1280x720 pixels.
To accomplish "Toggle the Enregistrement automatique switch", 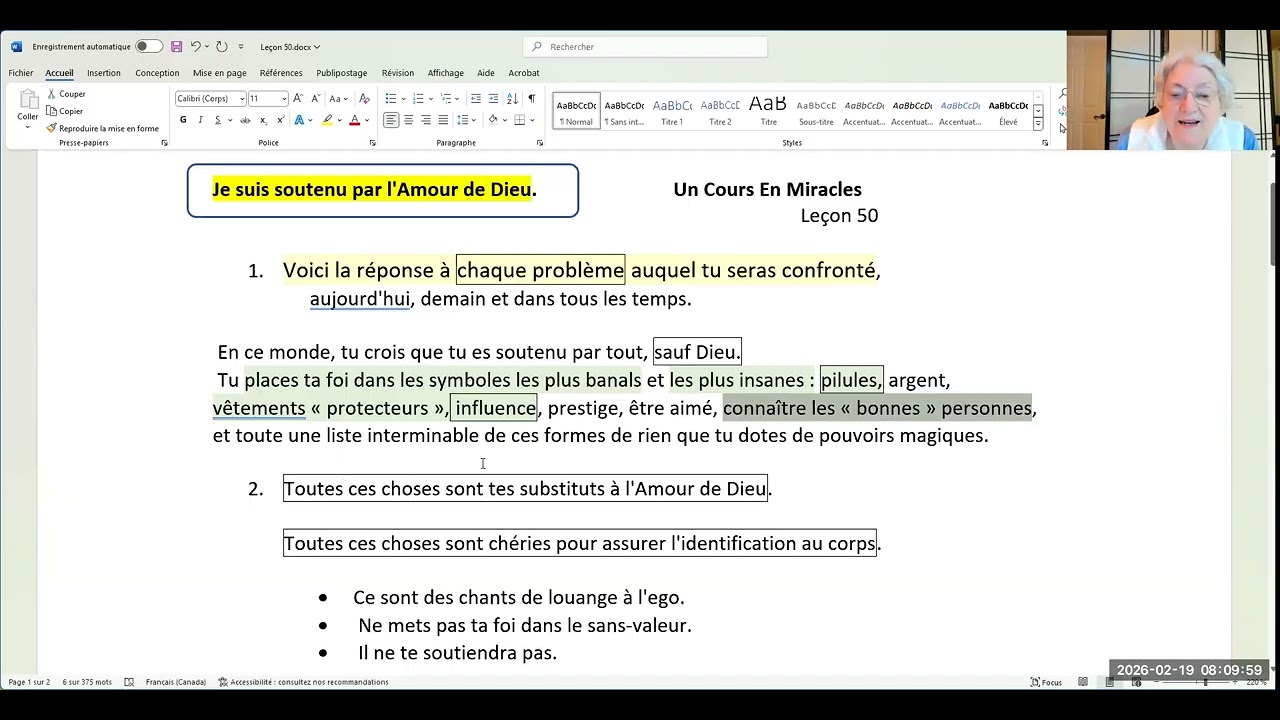I will pyautogui.click(x=148, y=47).
